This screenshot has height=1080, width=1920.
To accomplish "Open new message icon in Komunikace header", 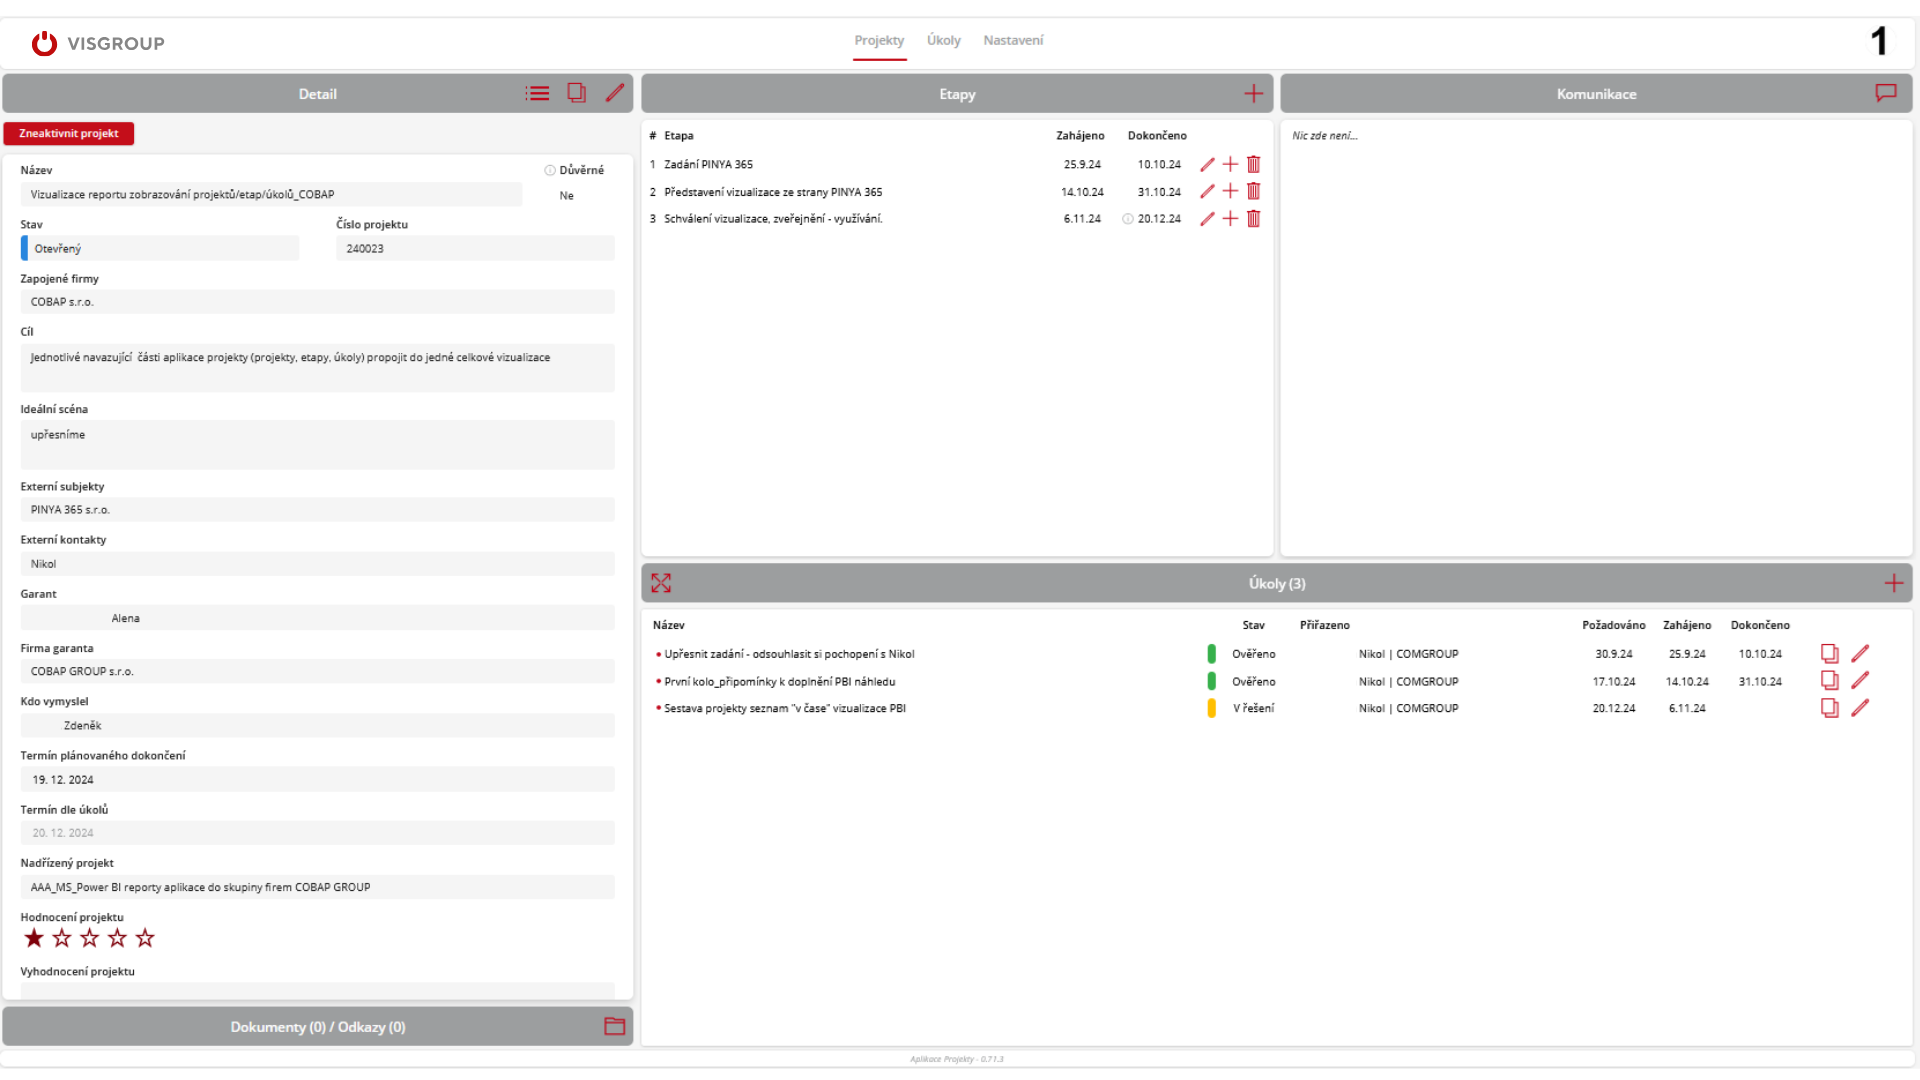I will [1886, 93].
